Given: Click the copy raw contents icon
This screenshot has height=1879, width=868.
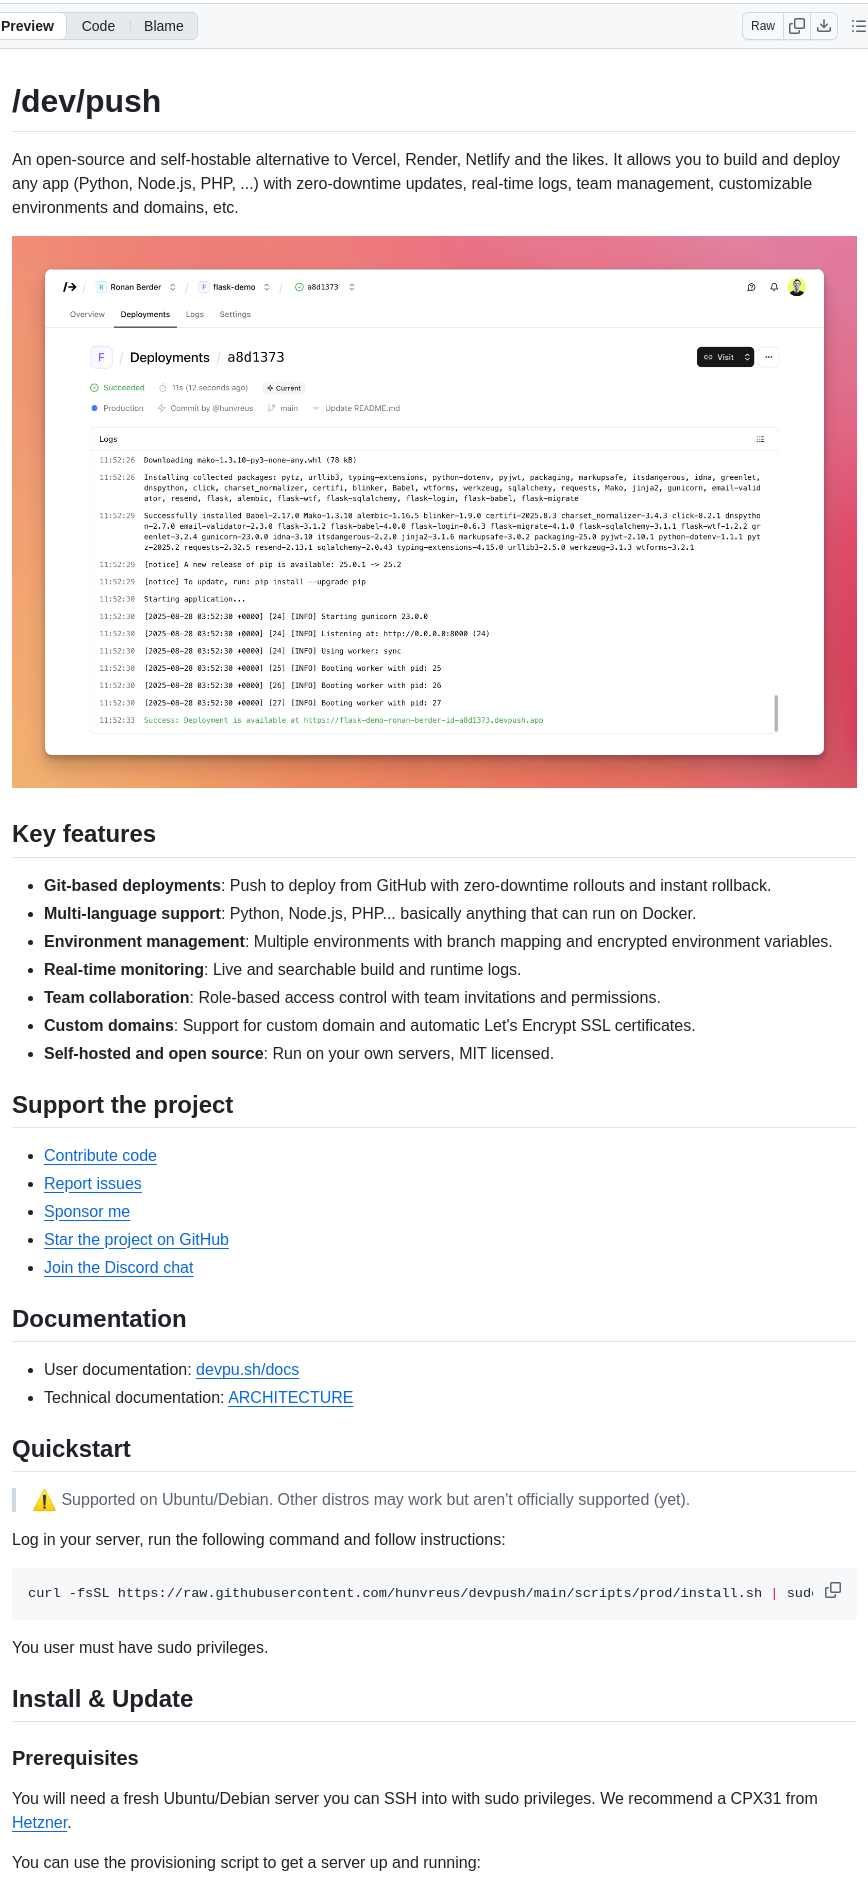Looking at the screenshot, I should (x=796, y=26).
